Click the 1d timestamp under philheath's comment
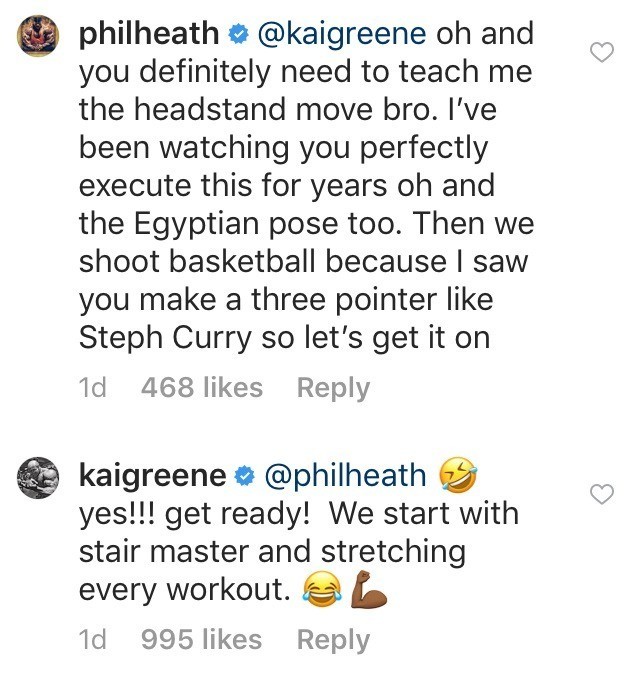Viewport: 636px width, 677px height. [x=92, y=388]
